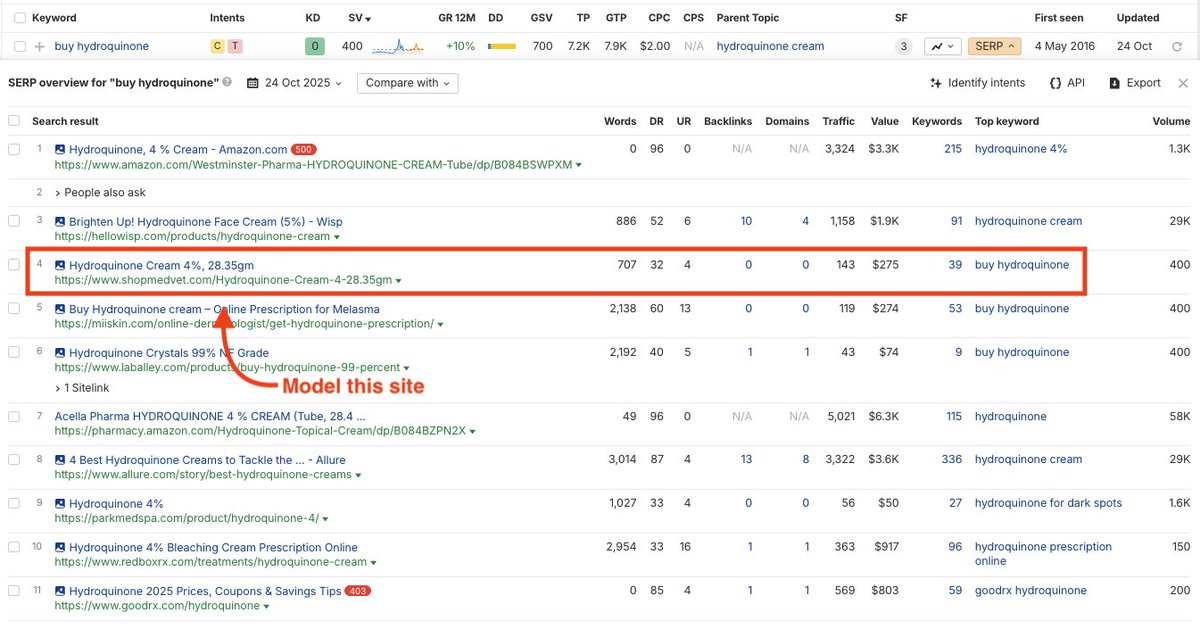Click image icon beside parkmedspa Hydroquinone 4% result

(60, 504)
